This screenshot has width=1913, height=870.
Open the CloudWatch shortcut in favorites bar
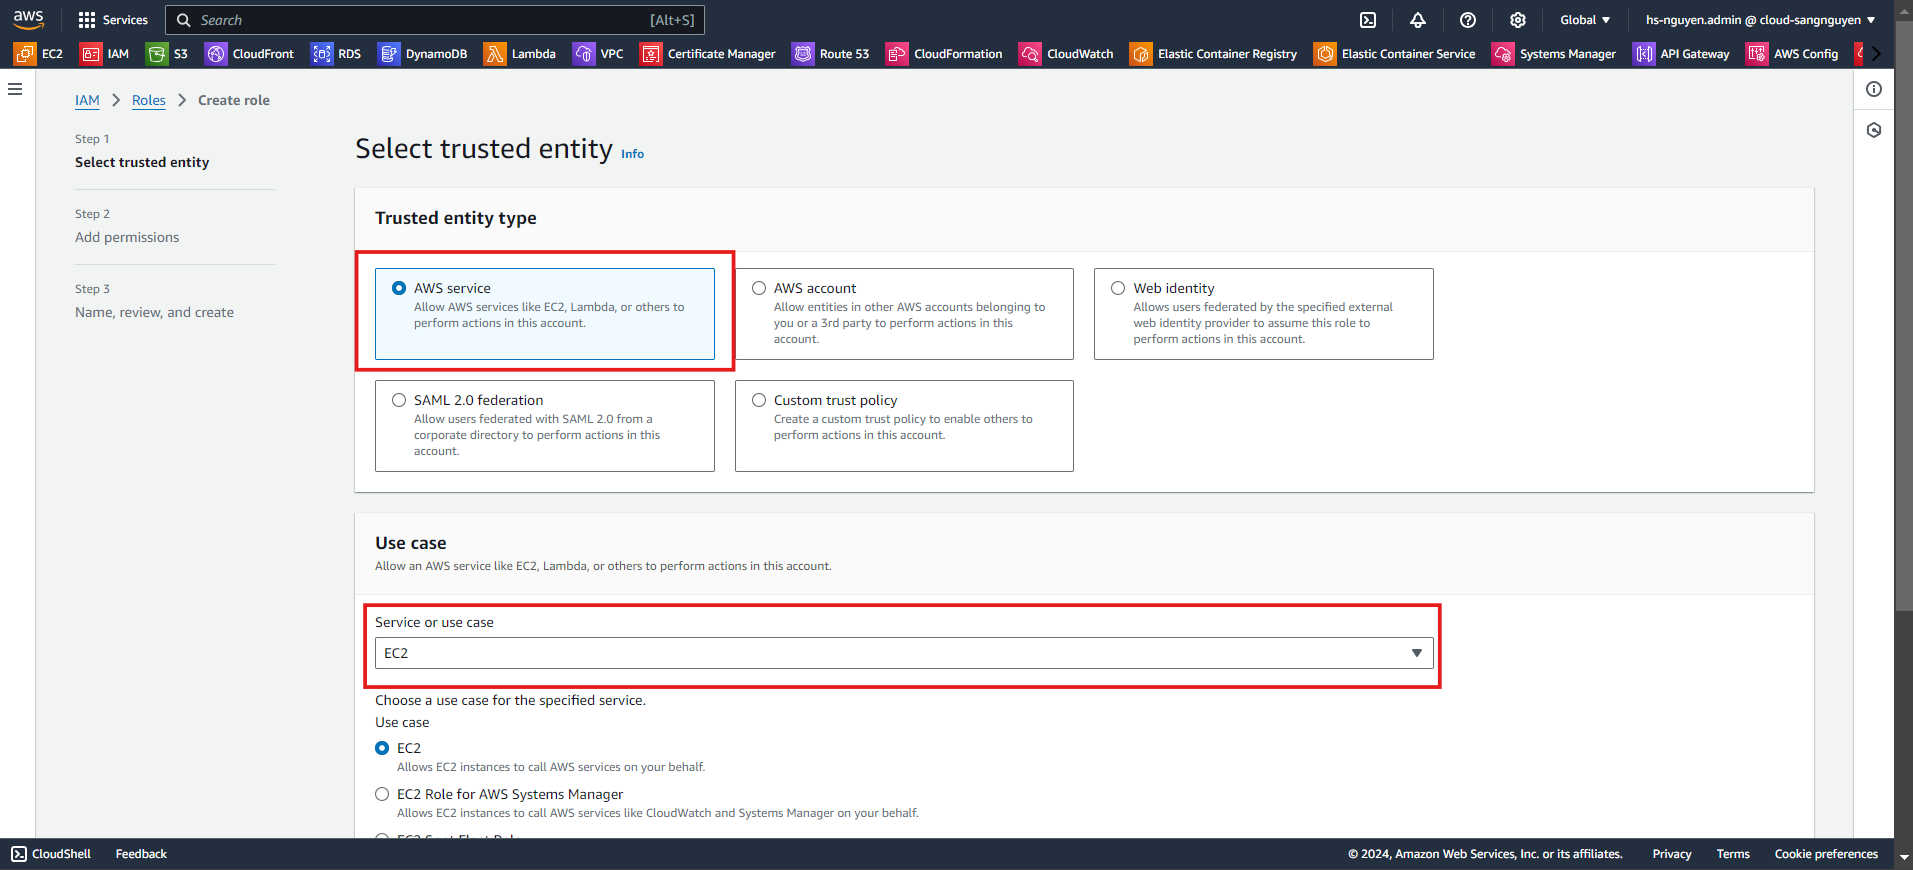pos(1066,54)
